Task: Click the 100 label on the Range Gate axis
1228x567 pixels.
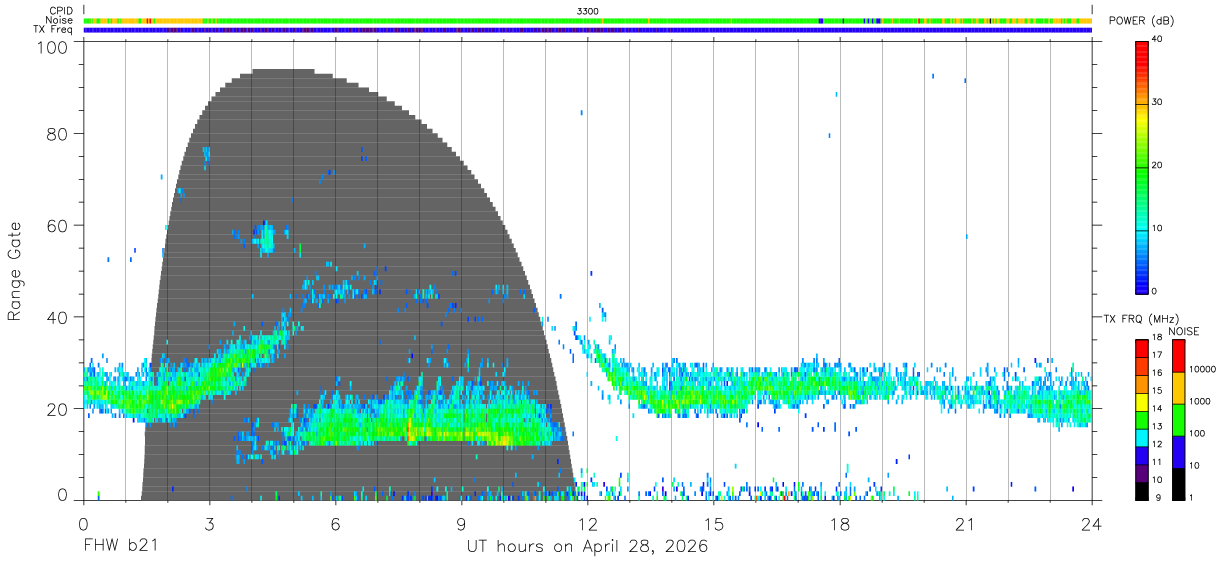Action: [52, 47]
